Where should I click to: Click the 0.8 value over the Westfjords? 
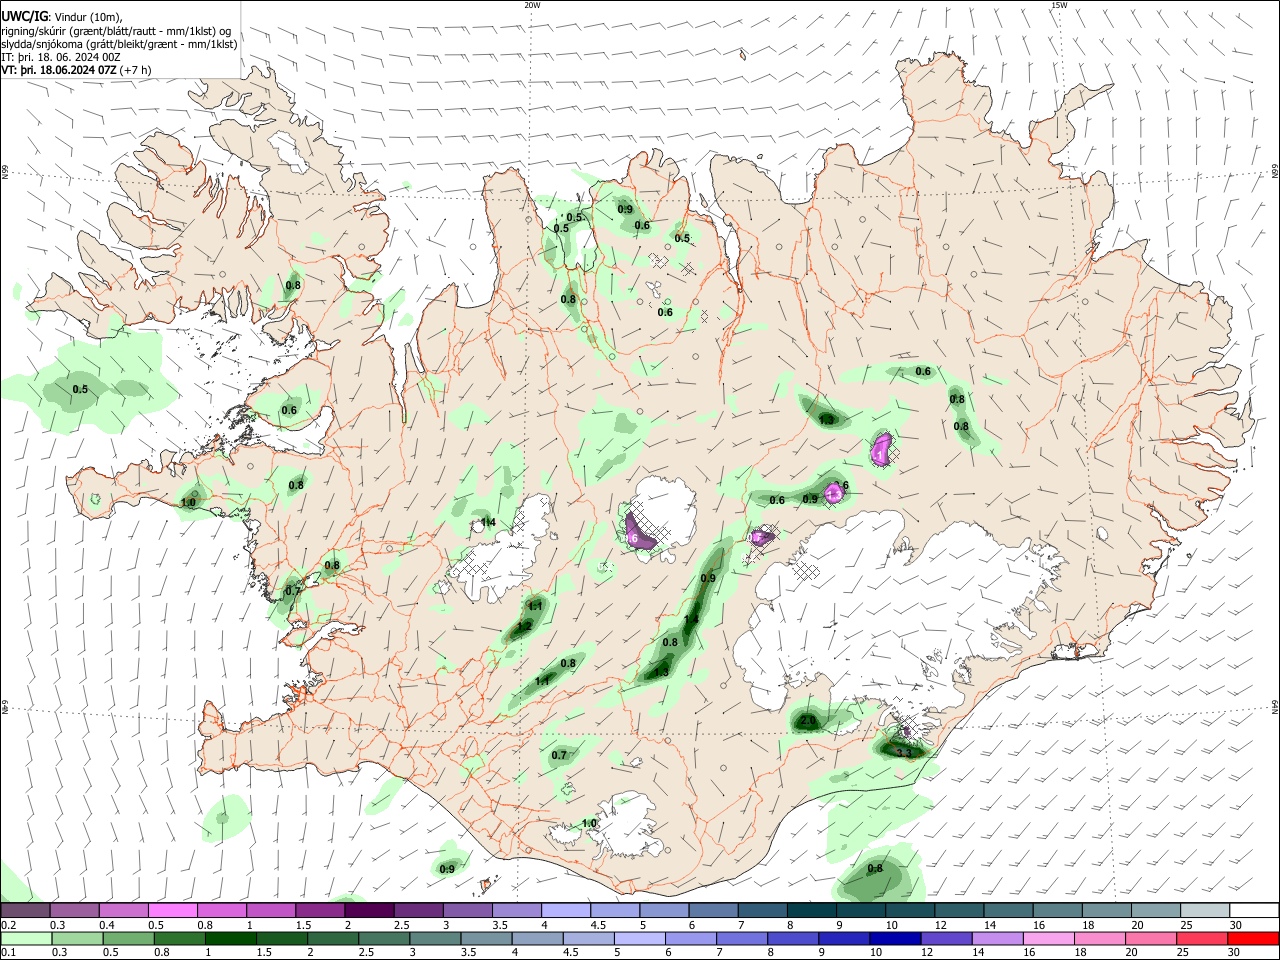coord(293,285)
